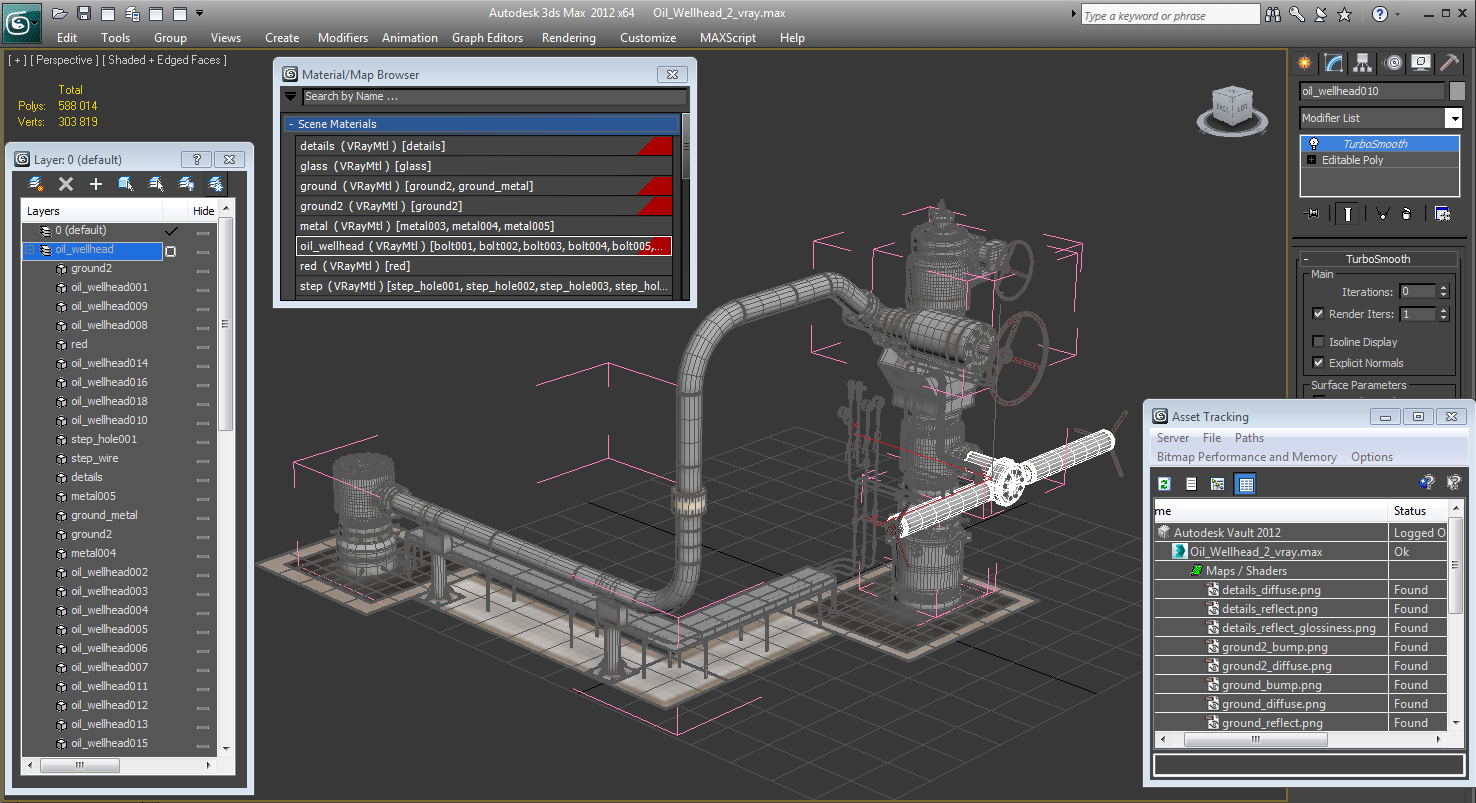The image size is (1476, 803).
Task: Open the Create command panel tab
Action: pos(1305,63)
